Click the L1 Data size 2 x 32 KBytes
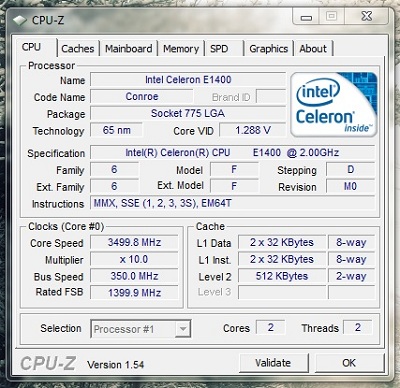The height and width of the screenshot is (388, 400). coord(282,242)
